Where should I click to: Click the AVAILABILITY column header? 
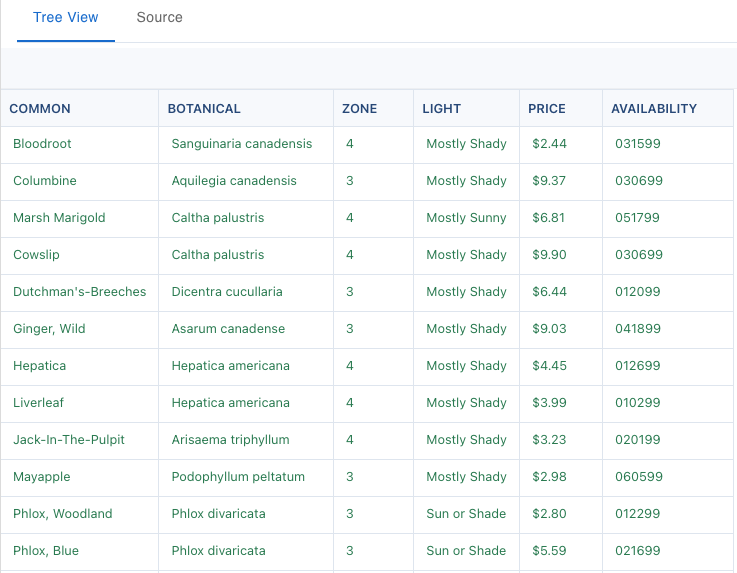click(x=668, y=108)
